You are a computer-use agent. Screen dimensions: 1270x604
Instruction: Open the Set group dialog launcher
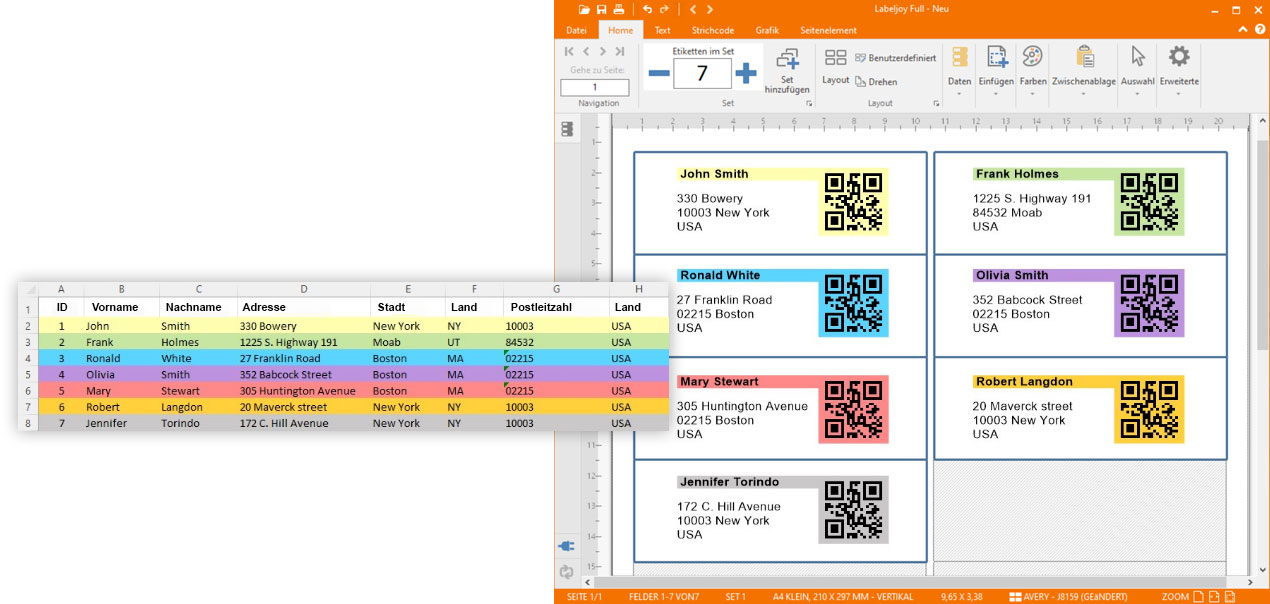pos(809,103)
